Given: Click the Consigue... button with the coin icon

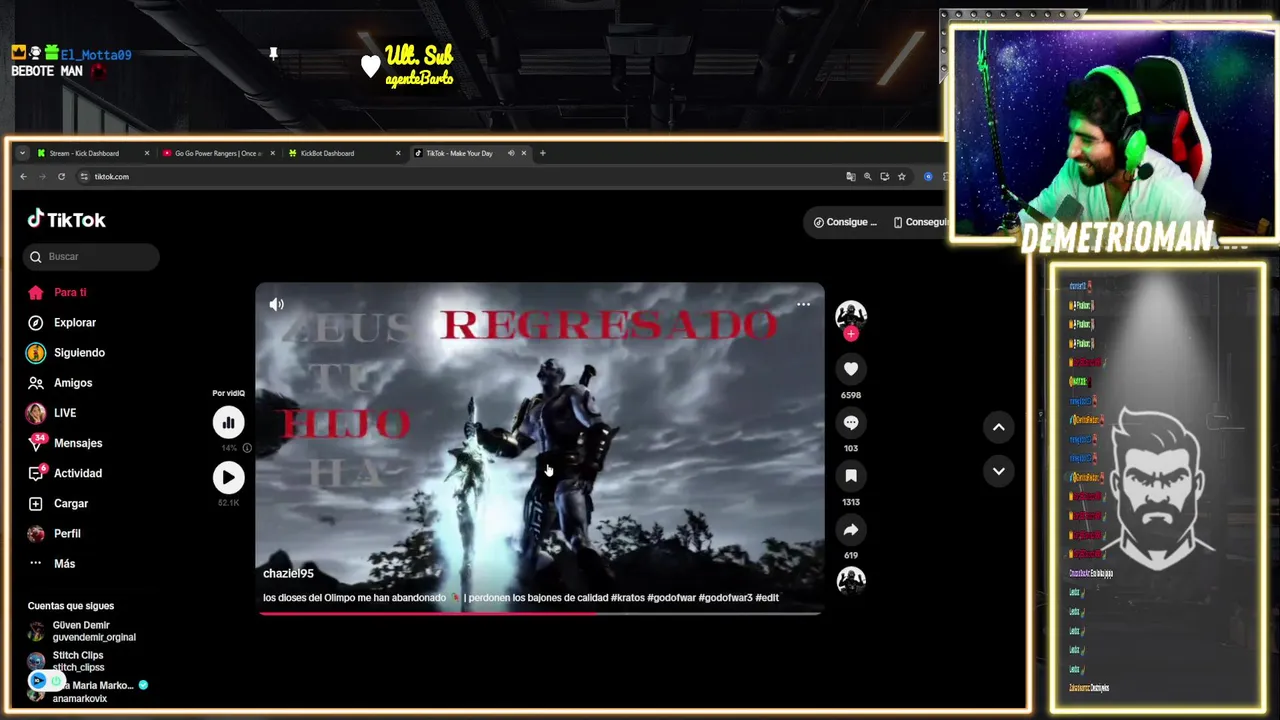Looking at the screenshot, I should 845,222.
